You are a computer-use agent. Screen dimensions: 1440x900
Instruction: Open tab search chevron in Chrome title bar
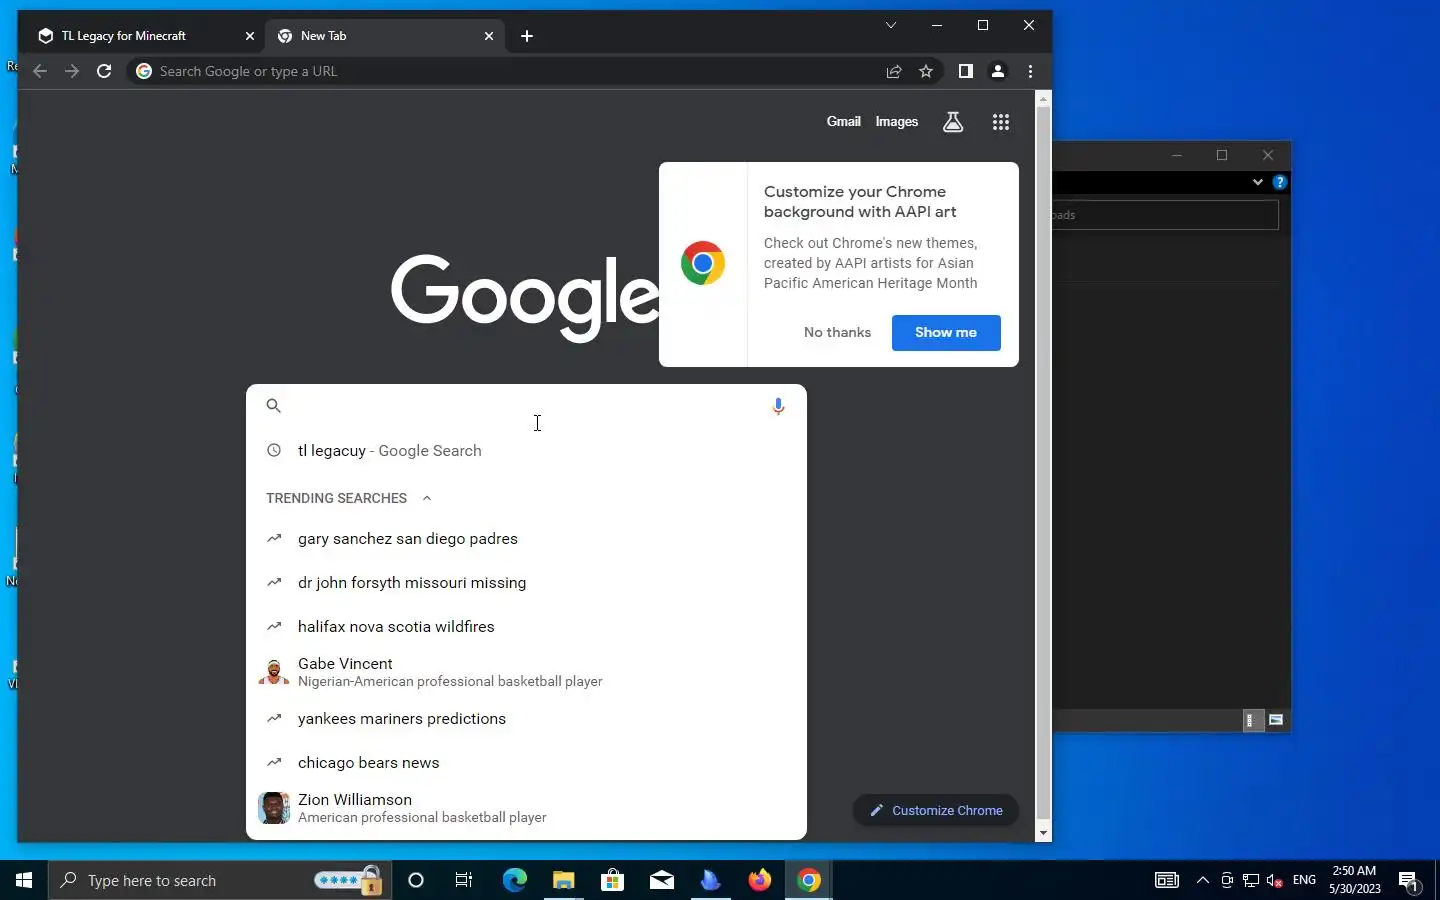tap(891, 25)
